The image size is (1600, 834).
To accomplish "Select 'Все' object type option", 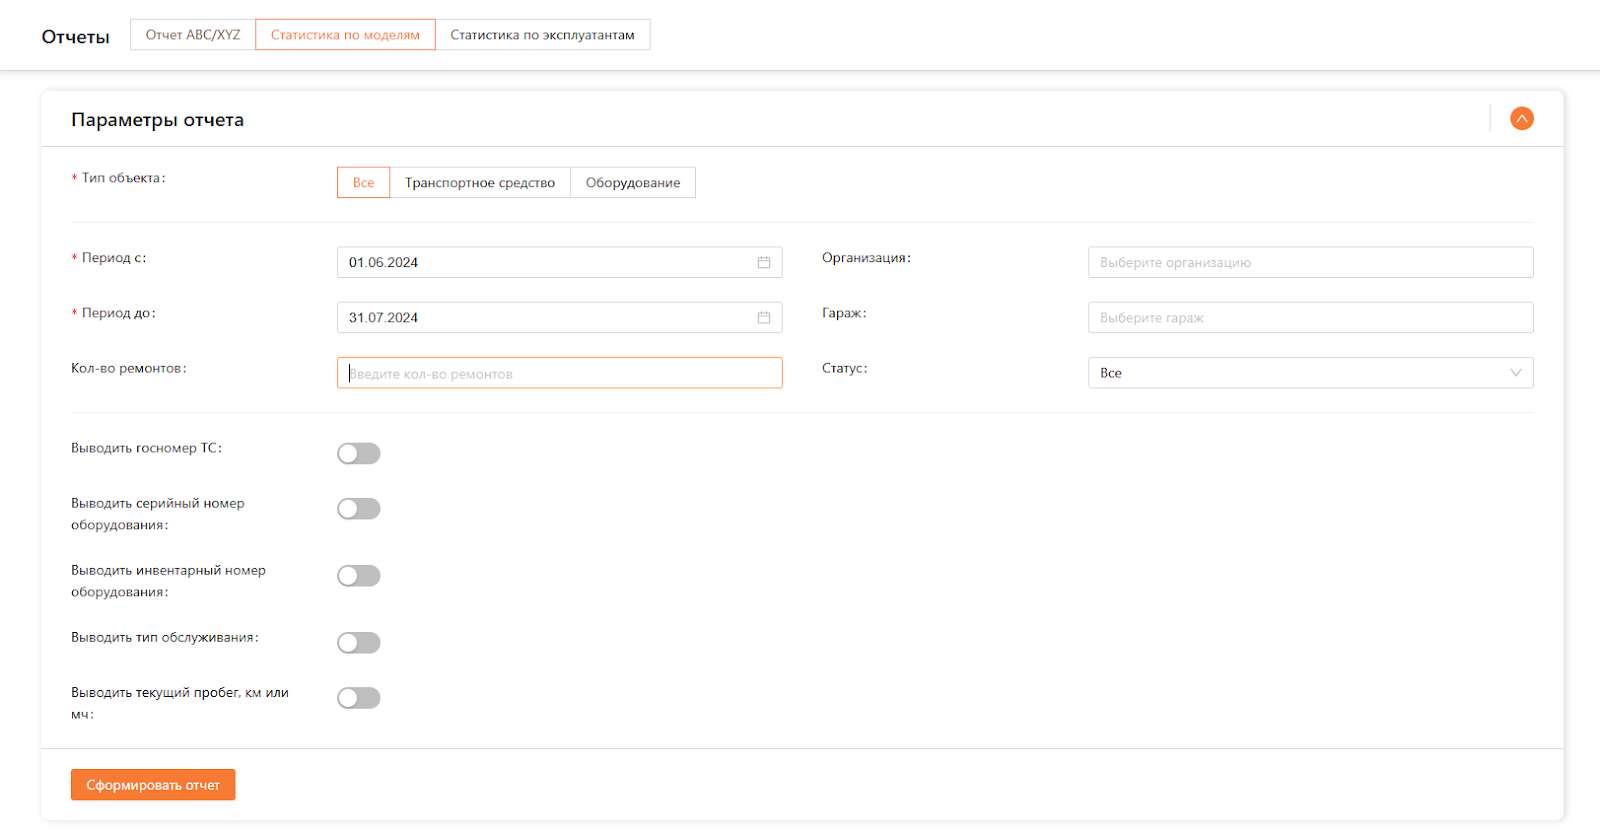I will (363, 183).
